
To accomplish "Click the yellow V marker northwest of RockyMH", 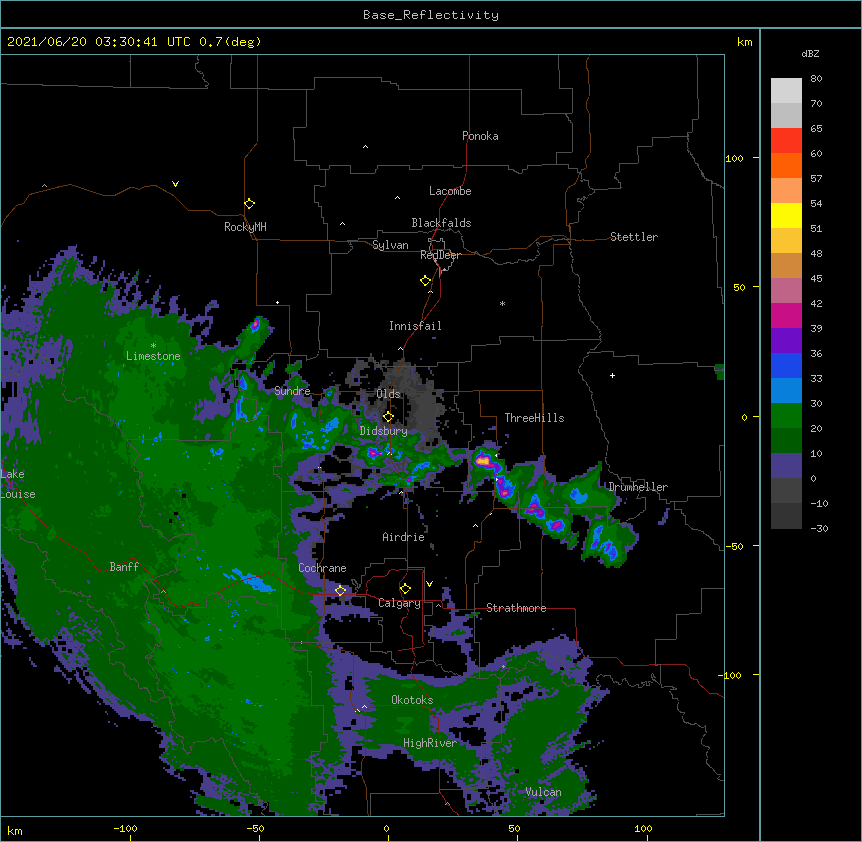I will click(x=175, y=184).
